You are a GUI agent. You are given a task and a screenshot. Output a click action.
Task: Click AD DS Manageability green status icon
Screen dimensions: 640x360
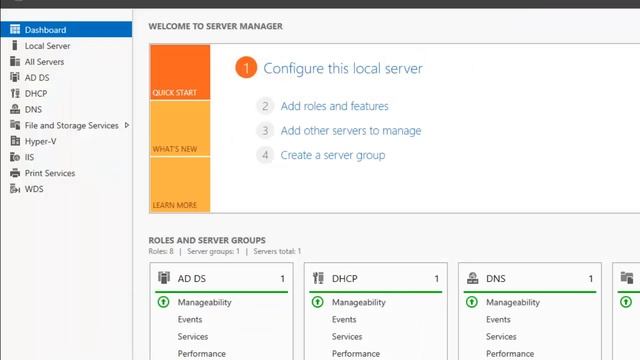point(163,302)
